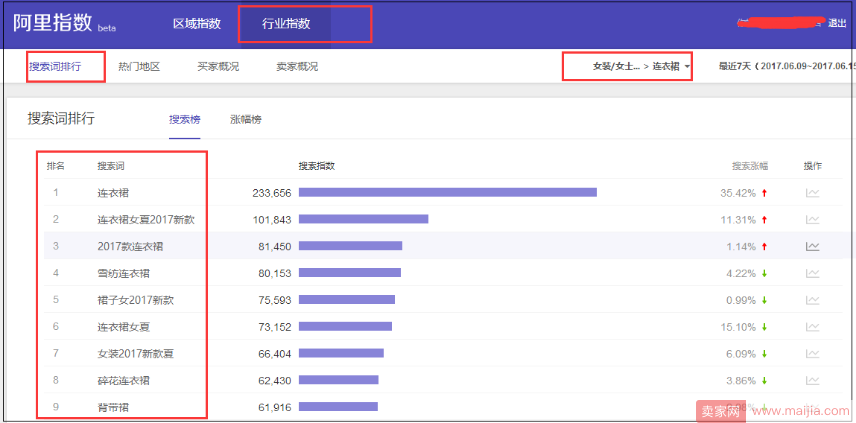The width and height of the screenshot is (856, 423).
Task: Open trend chart icon for 女装2017新款夏 row
Action: click(x=812, y=354)
